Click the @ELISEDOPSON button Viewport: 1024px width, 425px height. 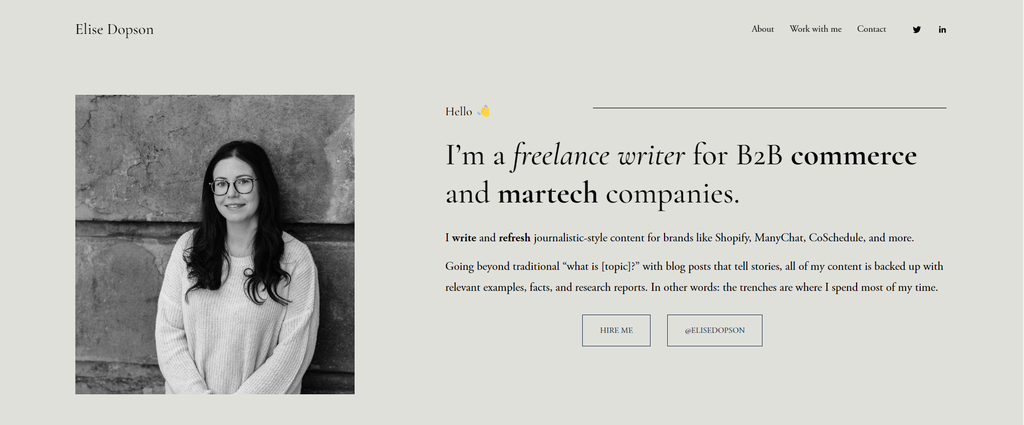(714, 330)
